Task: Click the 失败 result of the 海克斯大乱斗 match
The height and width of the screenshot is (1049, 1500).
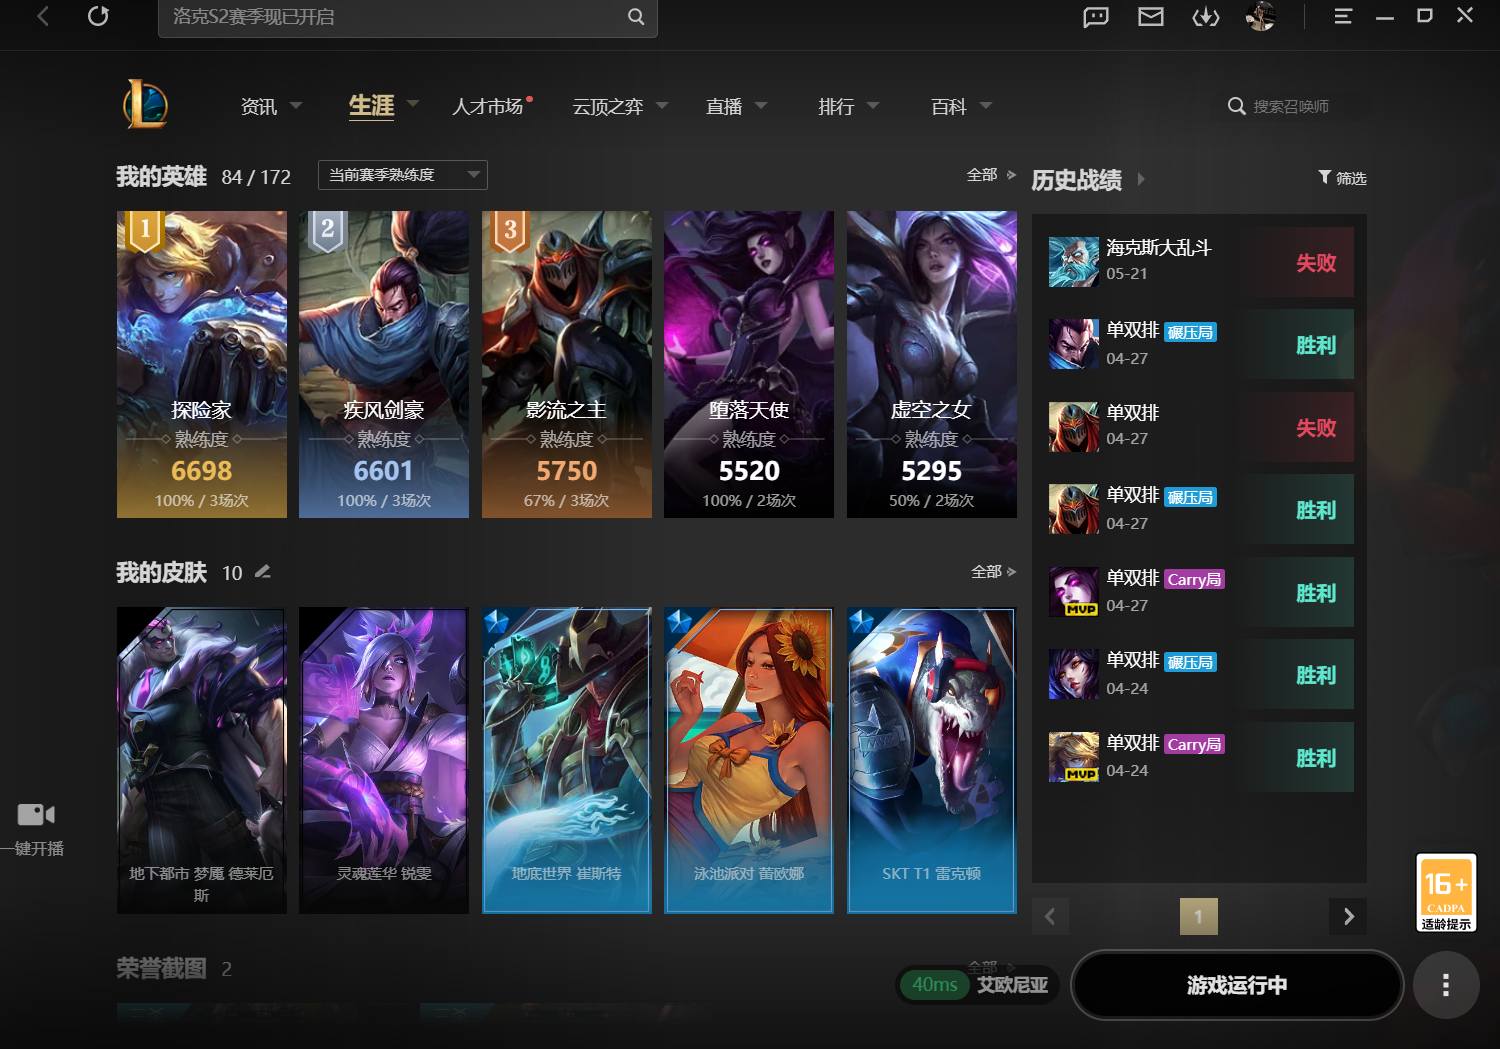Action: (x=1316, y=263)
